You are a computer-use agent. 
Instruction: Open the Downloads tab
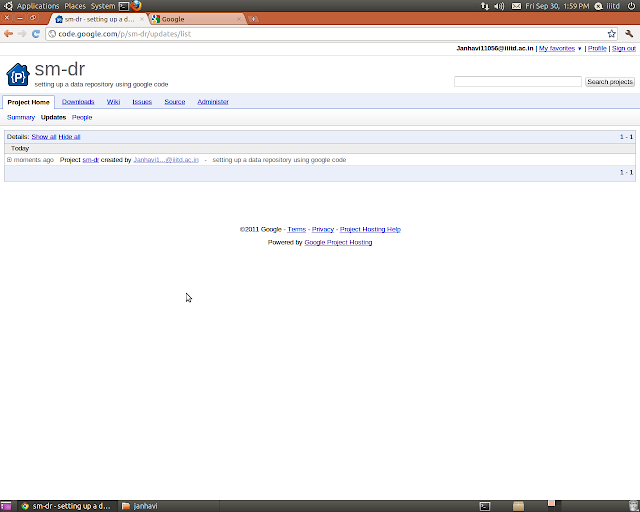coord(78,102)
